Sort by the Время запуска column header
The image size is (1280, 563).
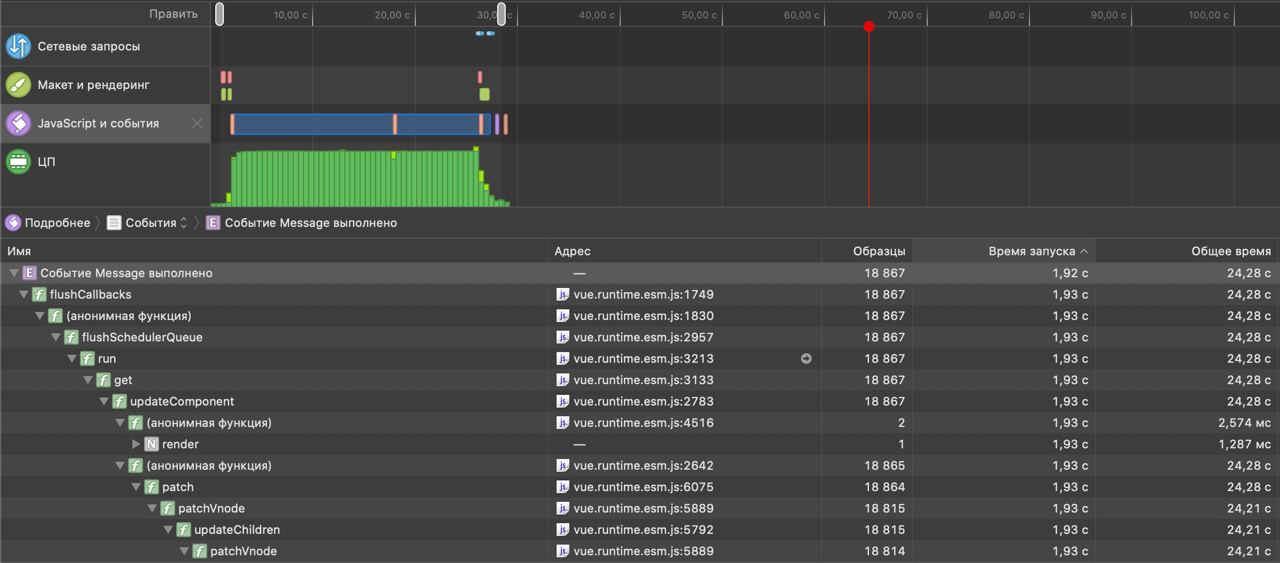pyautogui.click(x=1004, y=251)
